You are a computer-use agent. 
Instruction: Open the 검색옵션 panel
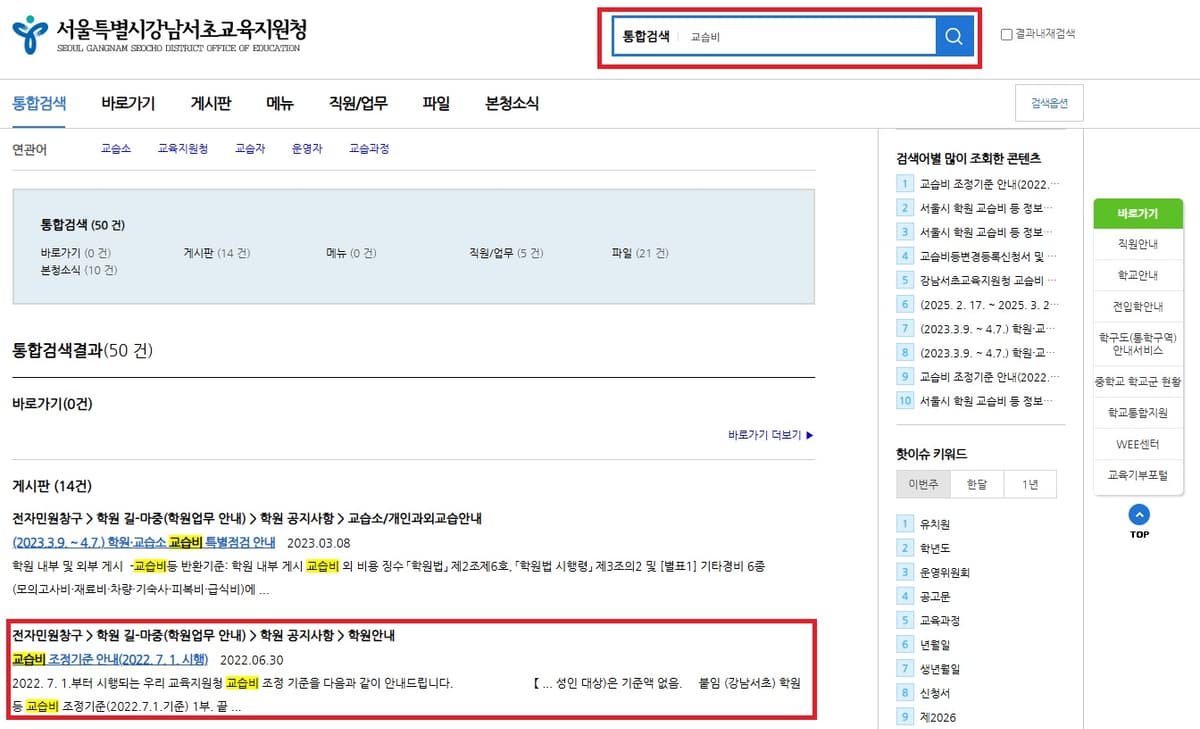pos(1049,103)
